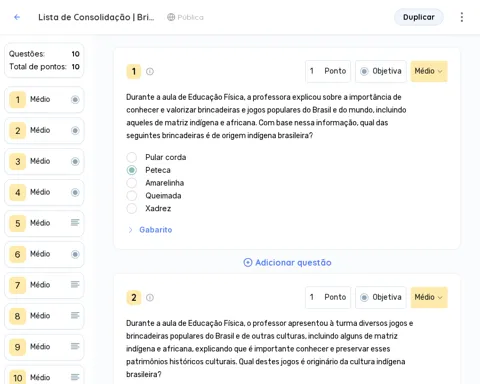Click the list title Lista de Consolidação
Viewport: 480px width, 384px height.
tap(96, 17)
